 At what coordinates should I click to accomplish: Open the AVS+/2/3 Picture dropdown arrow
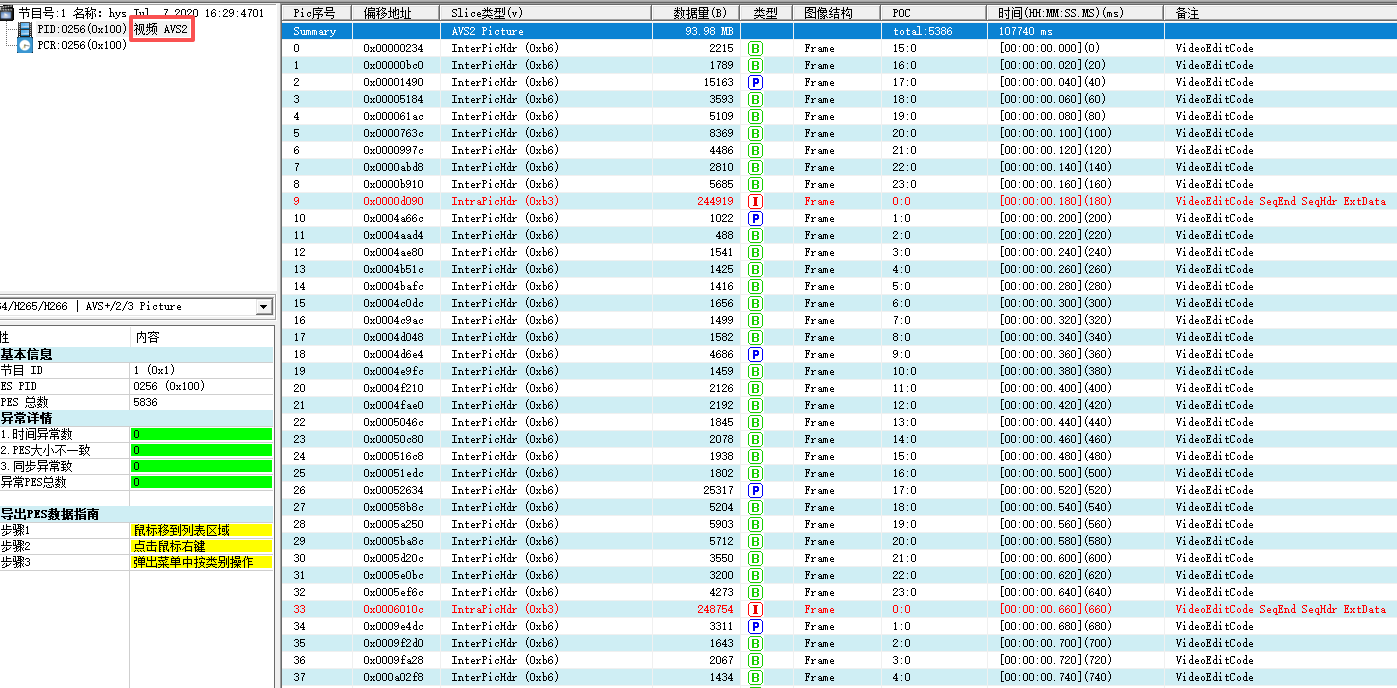pos(264,306)
